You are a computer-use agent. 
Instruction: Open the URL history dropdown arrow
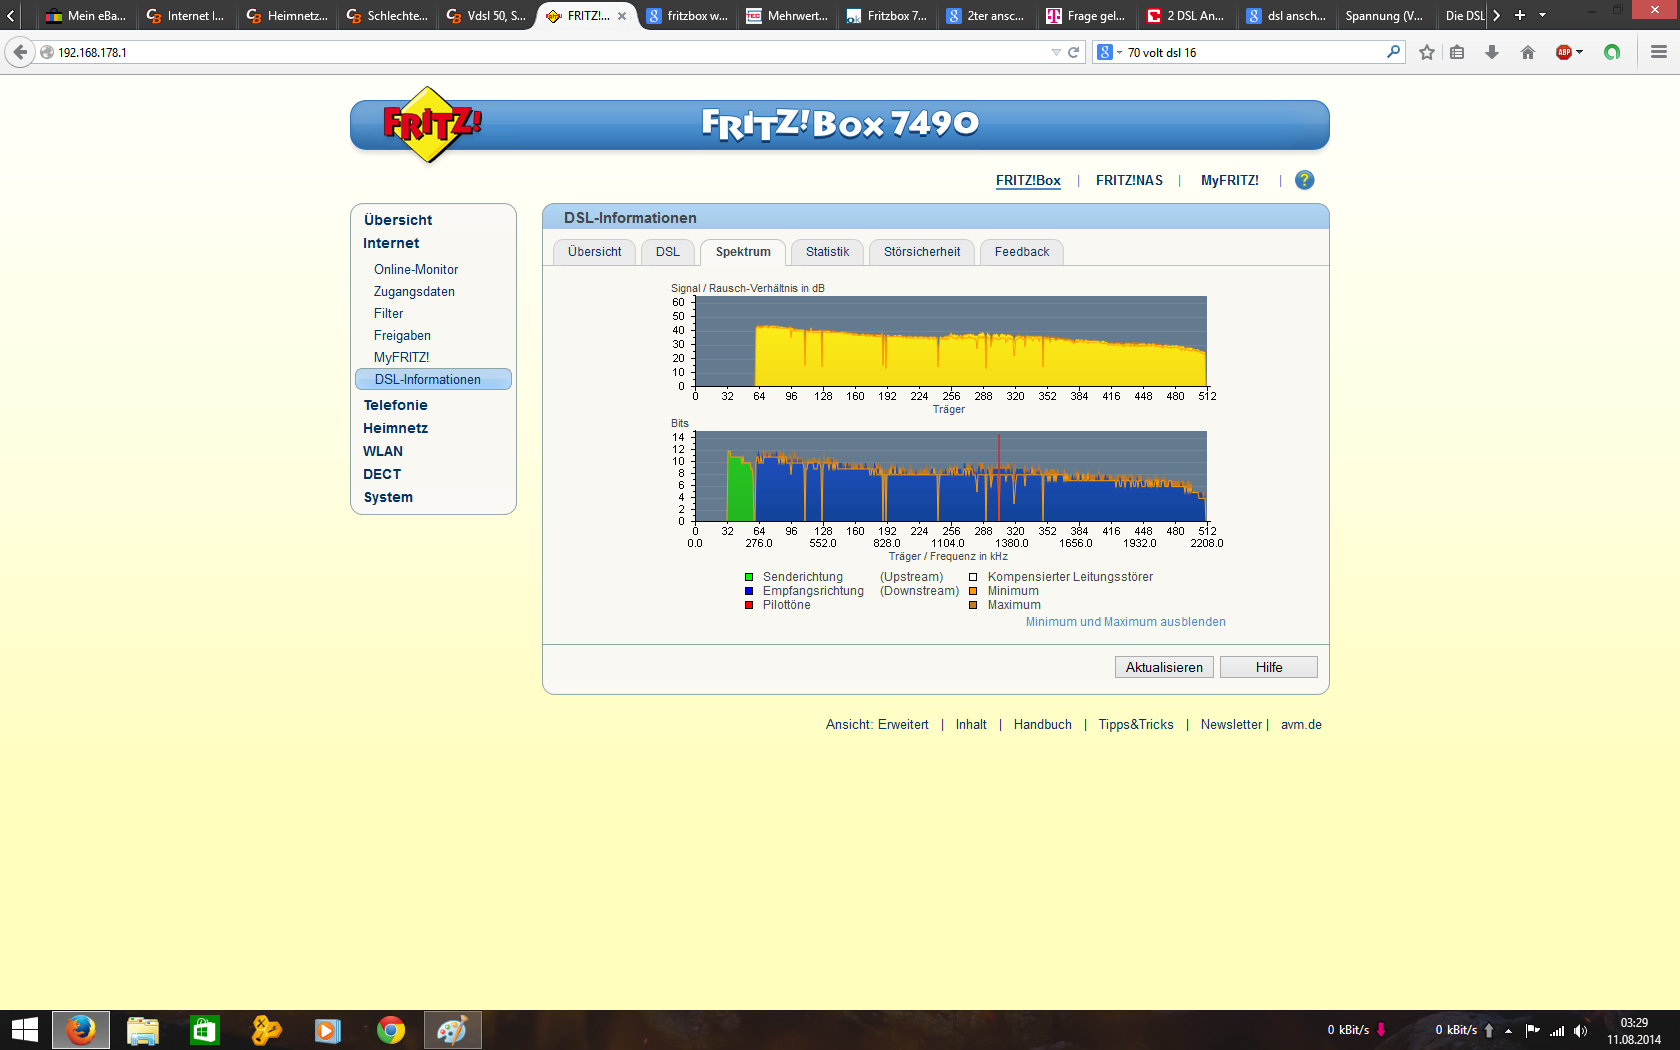1056,52
